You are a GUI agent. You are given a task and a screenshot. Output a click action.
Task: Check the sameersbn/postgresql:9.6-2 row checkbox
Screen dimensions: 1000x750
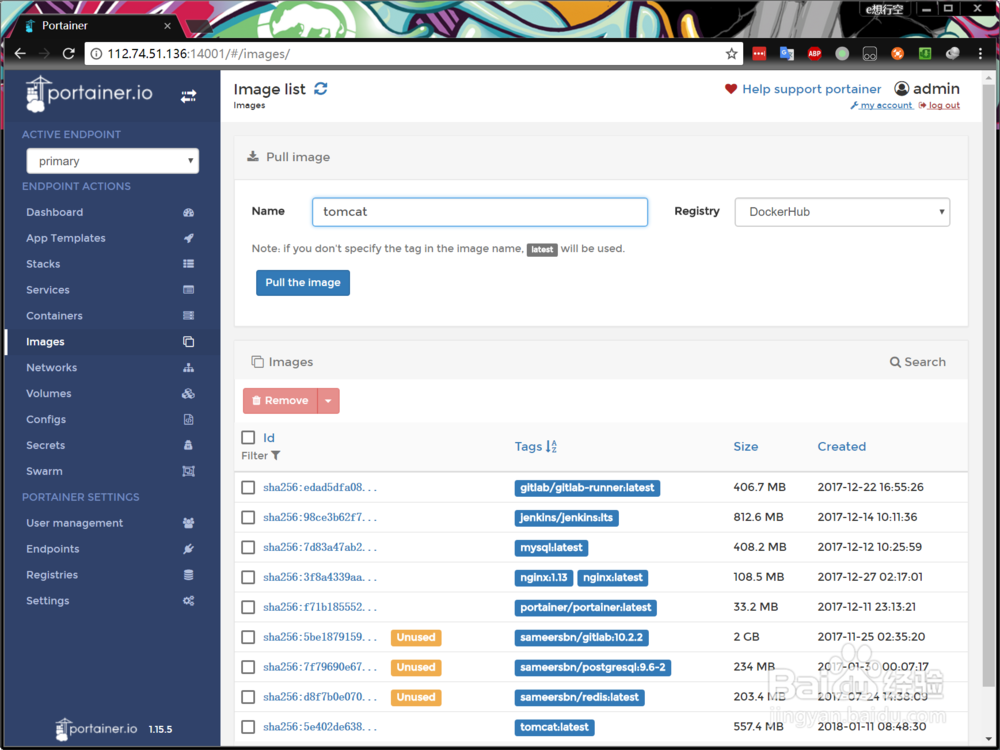click(248, 667)
